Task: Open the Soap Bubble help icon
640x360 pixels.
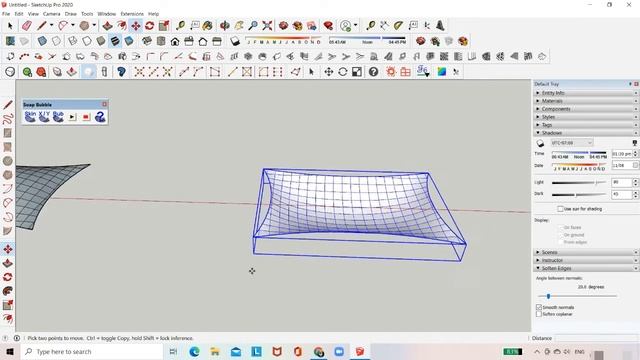Action: [100, 117]
